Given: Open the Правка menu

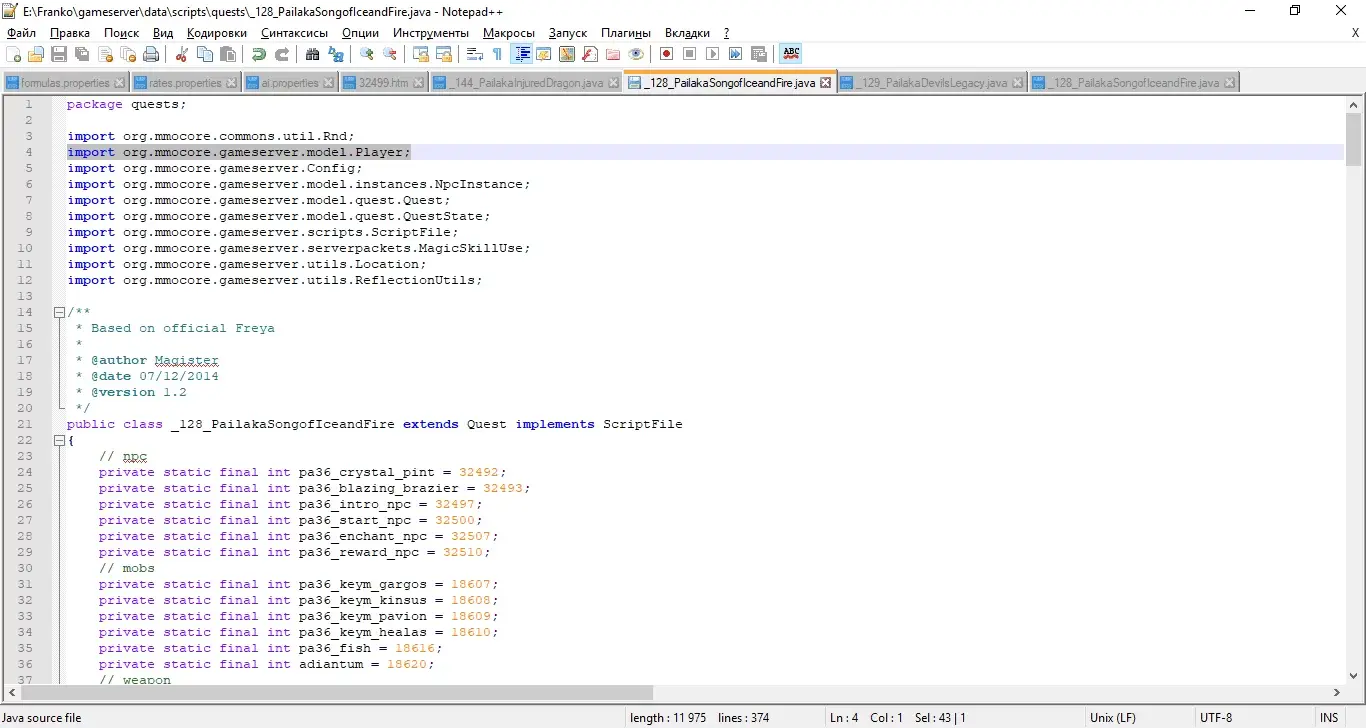Looking at the screenshot, I should point(70,33).
